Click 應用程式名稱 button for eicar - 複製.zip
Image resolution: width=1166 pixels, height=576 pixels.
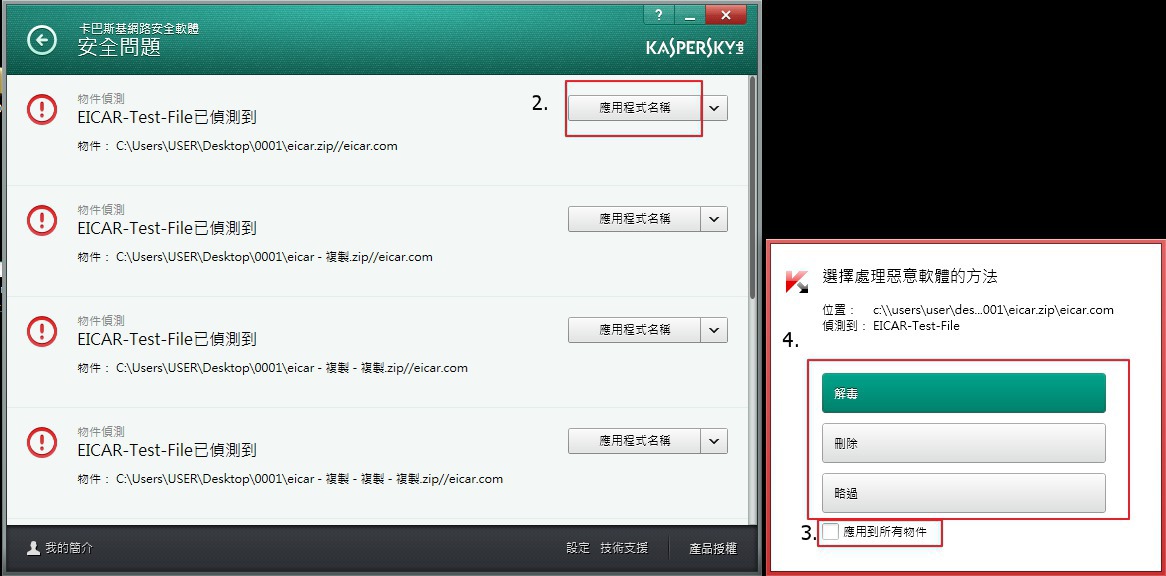[x=635, y=219]
